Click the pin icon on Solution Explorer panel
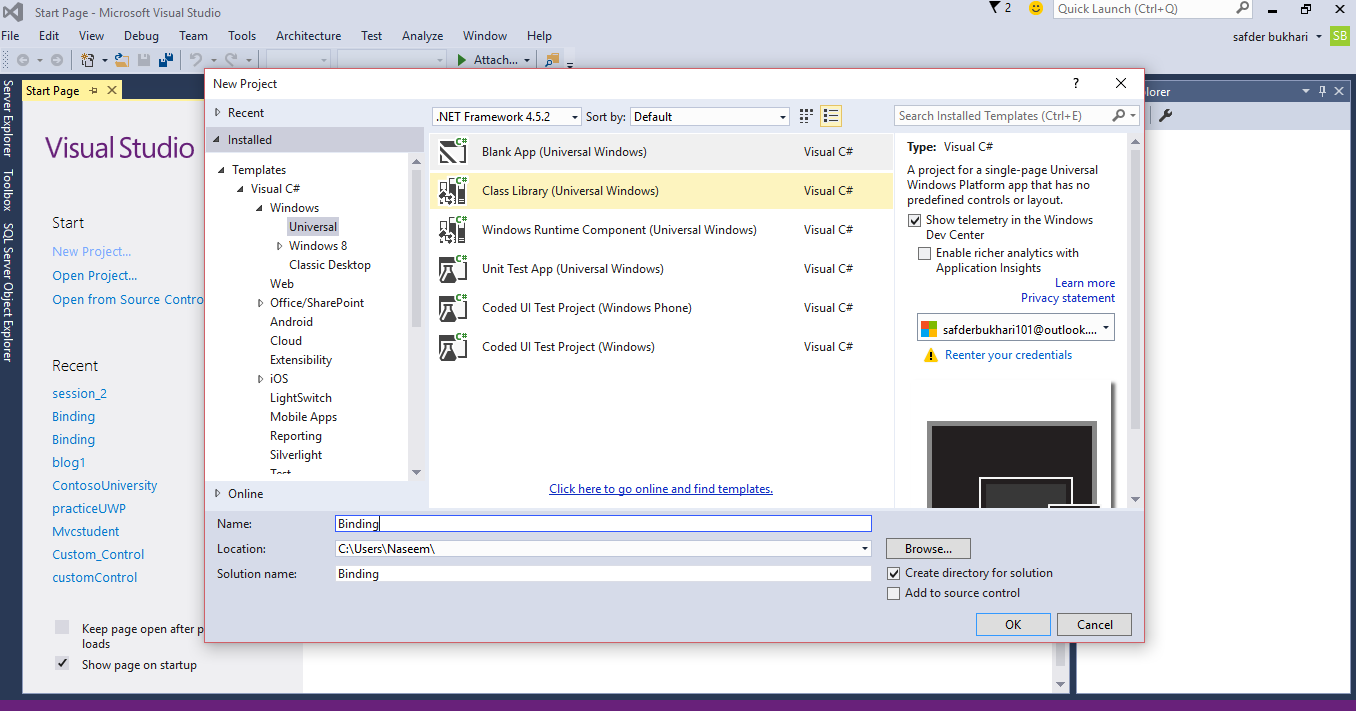This screenshot has height=711, width=1356. [1323, 91]
